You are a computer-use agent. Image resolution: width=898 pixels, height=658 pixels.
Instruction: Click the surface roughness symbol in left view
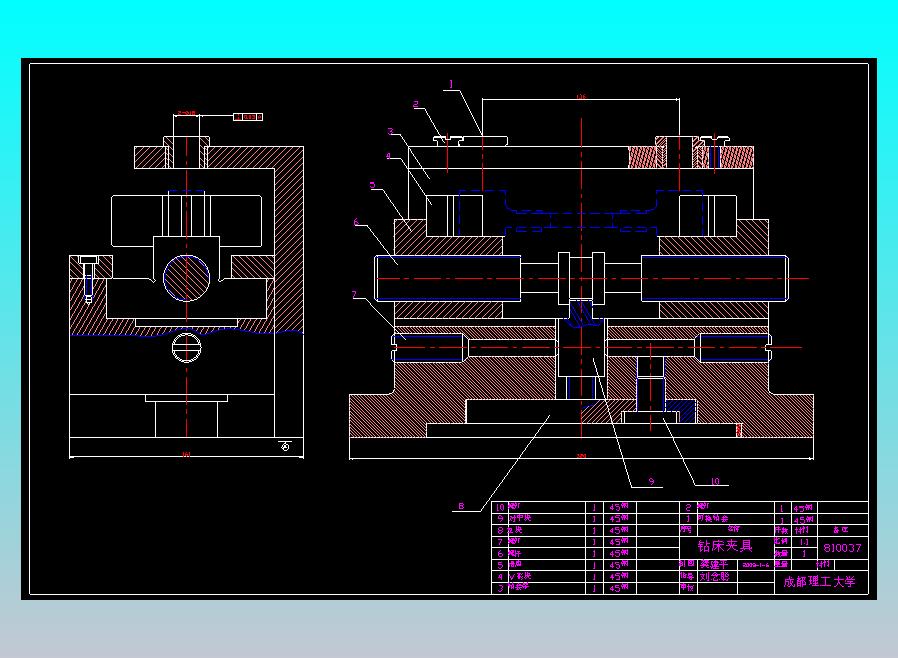285,446
